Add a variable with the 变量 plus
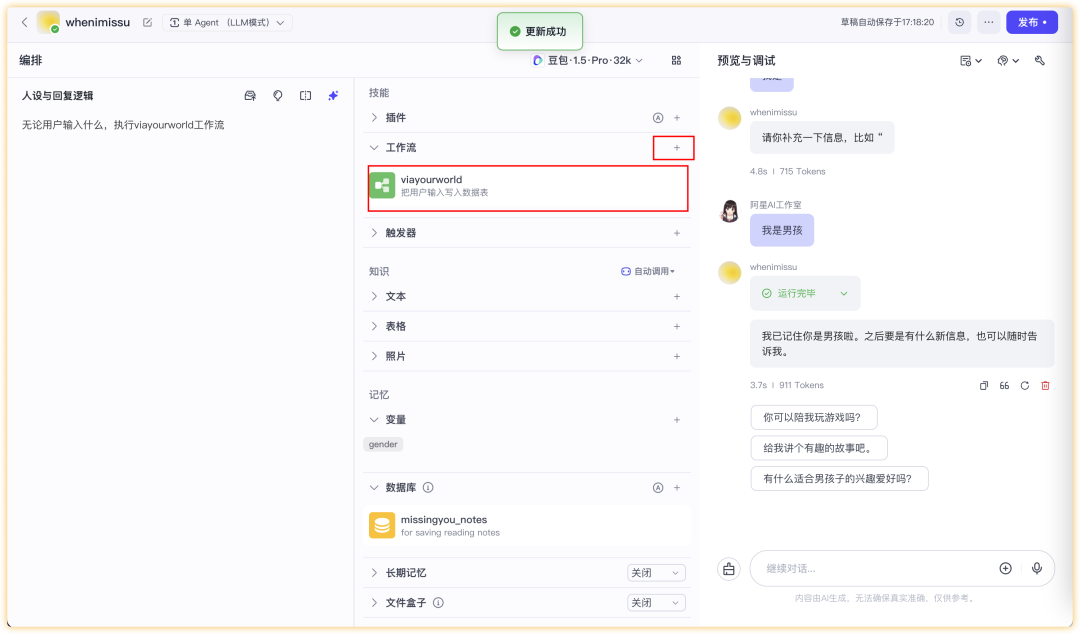 coord(677,420)
